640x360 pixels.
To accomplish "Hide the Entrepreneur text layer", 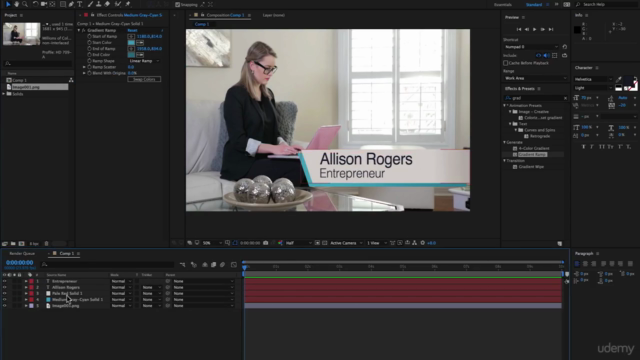I will click(x=4, y=281).
